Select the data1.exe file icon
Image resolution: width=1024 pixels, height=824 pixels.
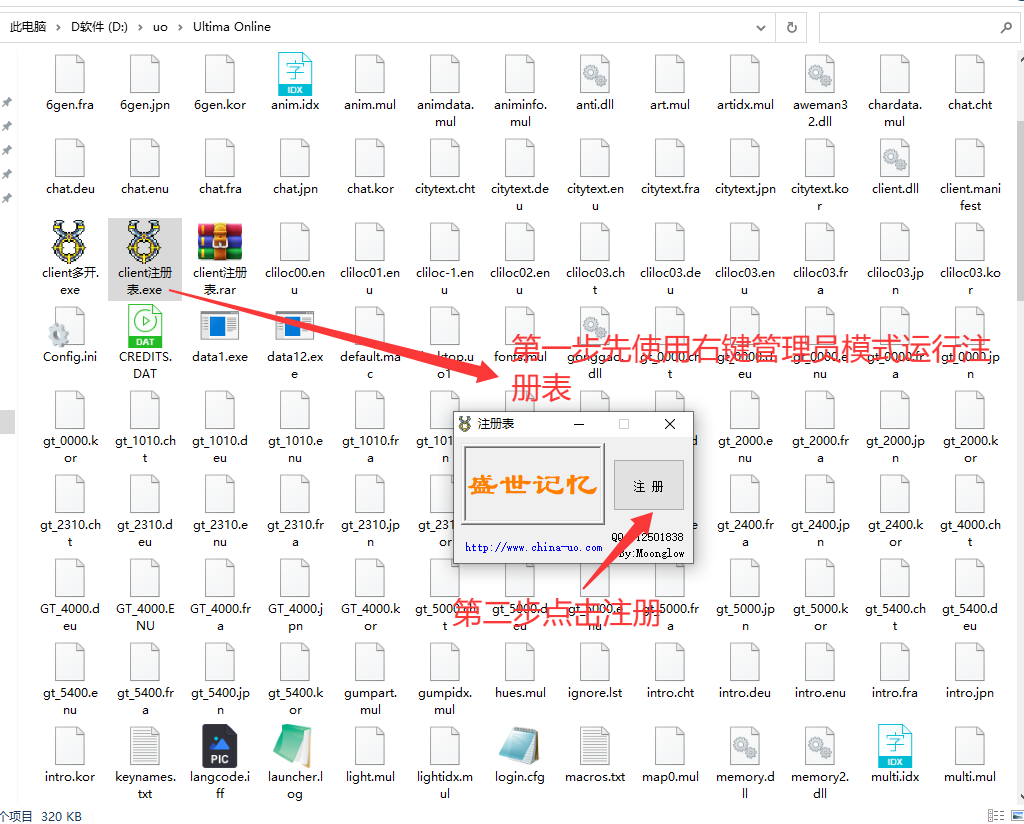(x=220, y=325)
